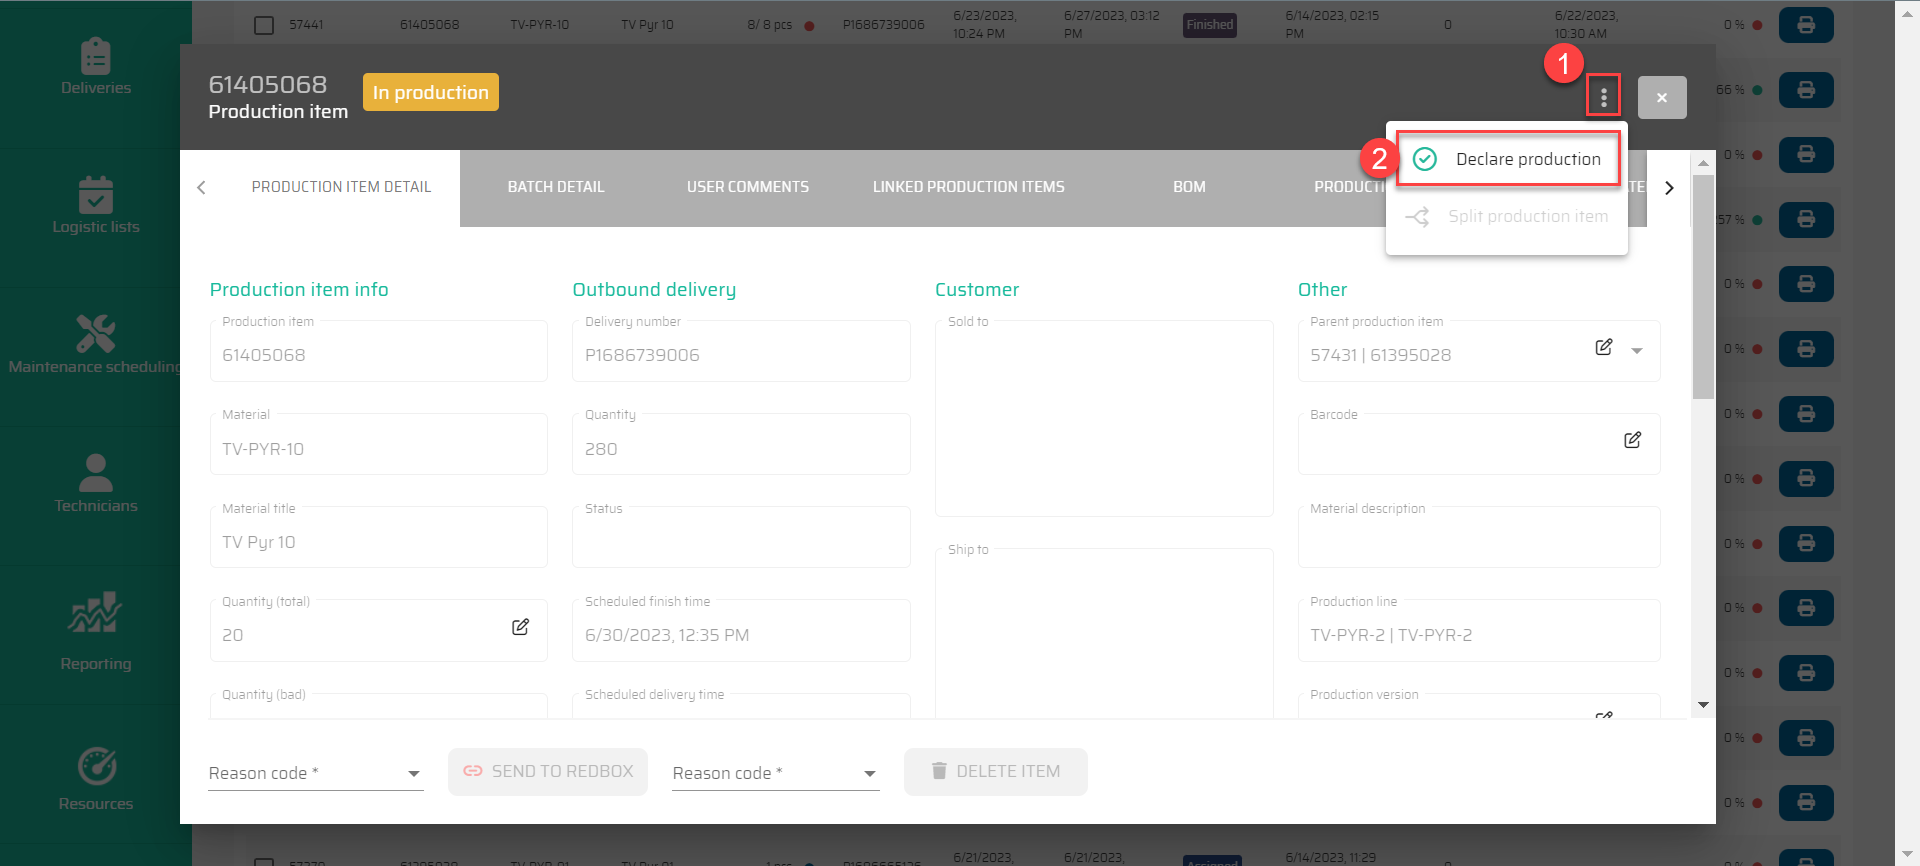This screenshot has width=1920, height=866.
Task: Tick the checkbox for row 57441
Action: coord(264,25)
